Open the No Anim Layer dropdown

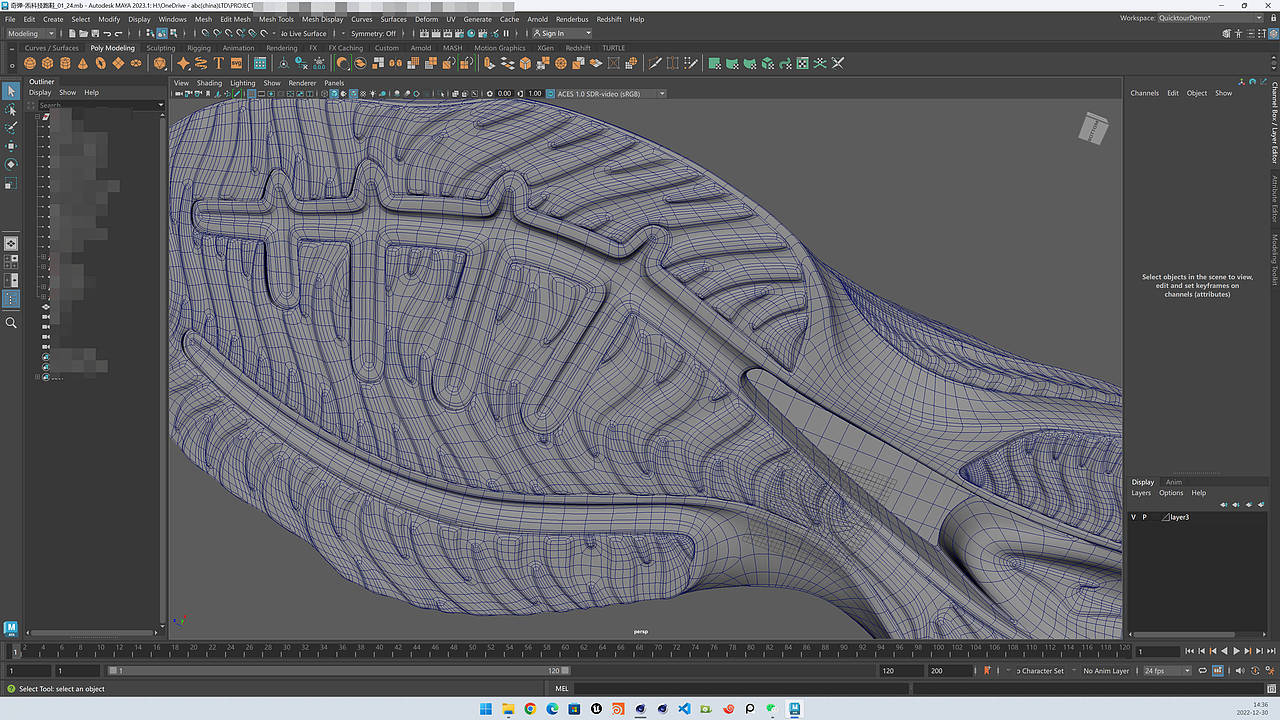[1106, 671]
